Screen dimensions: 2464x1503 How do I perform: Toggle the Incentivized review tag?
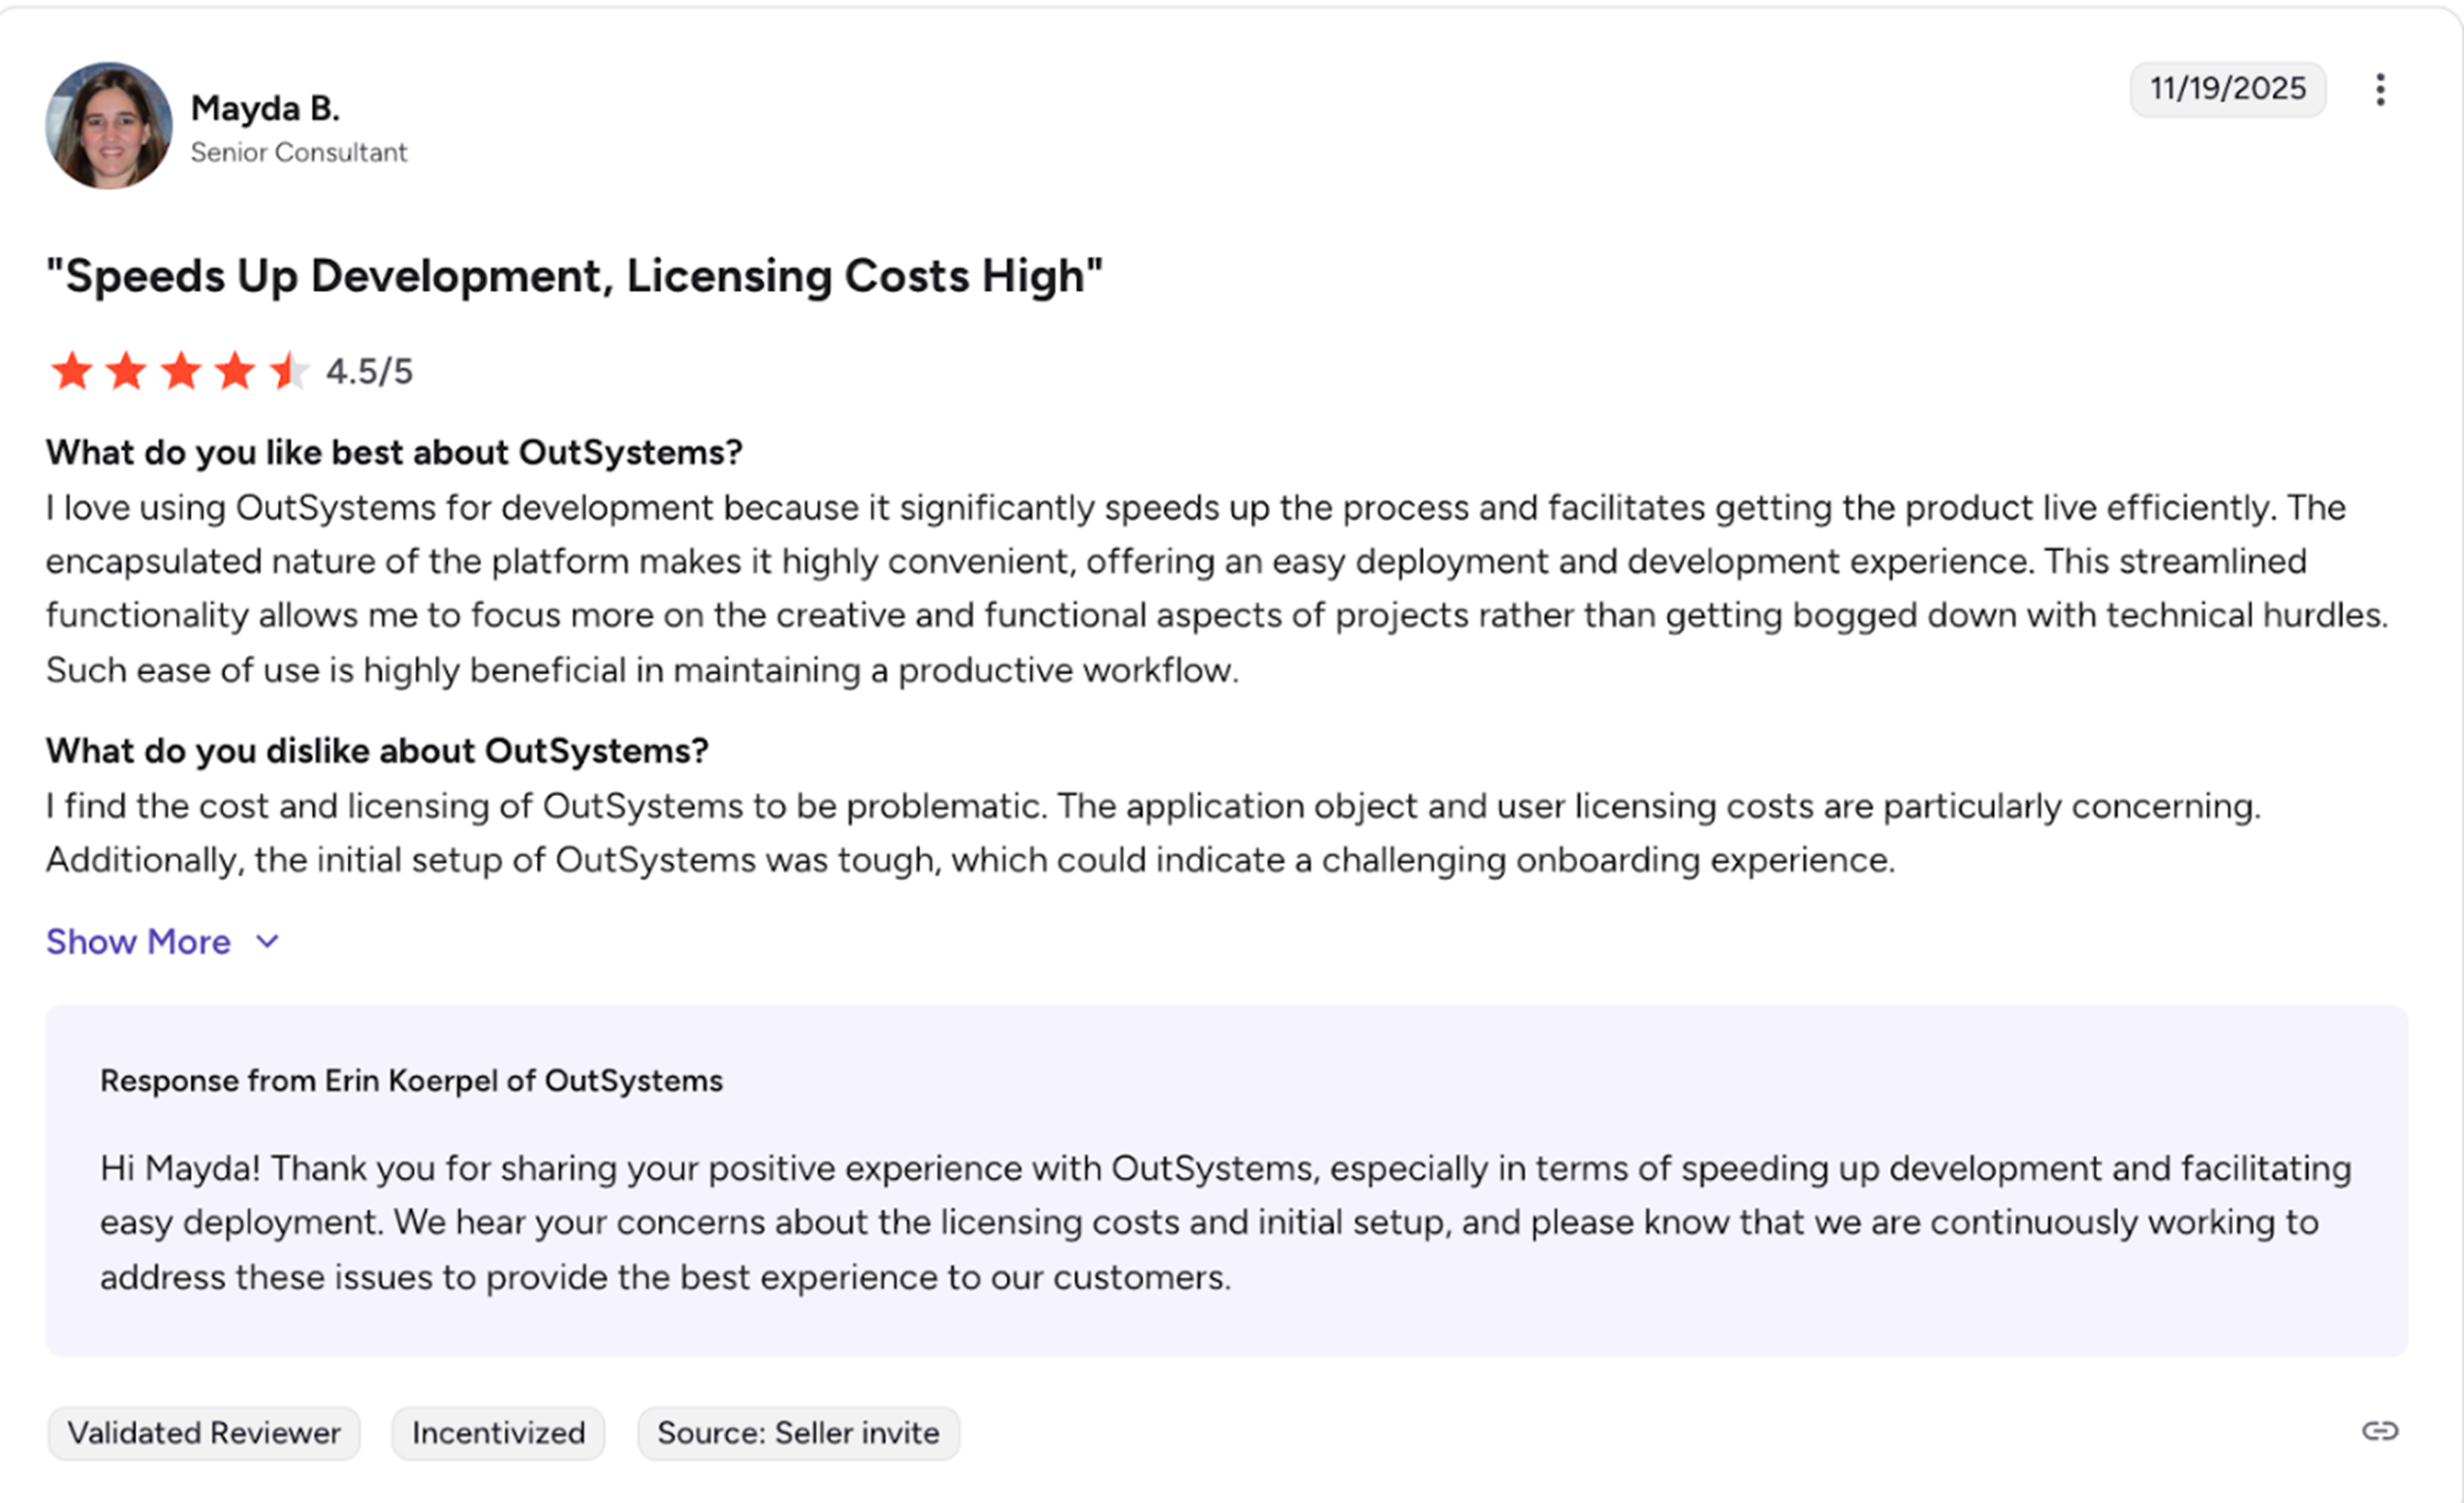[497, 1432]
